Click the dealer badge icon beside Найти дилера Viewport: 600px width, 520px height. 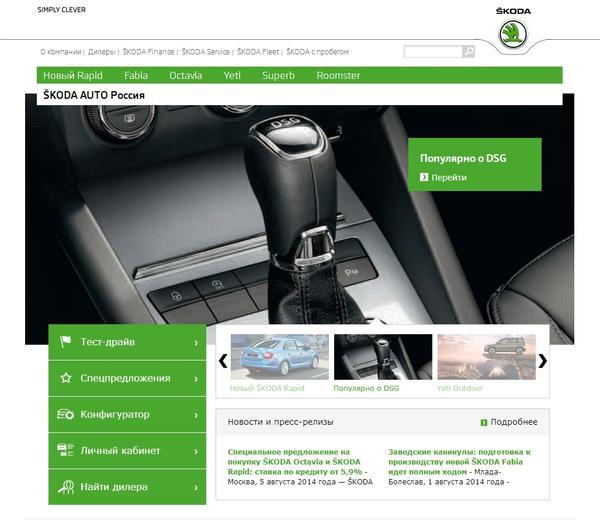pos(66,487)
